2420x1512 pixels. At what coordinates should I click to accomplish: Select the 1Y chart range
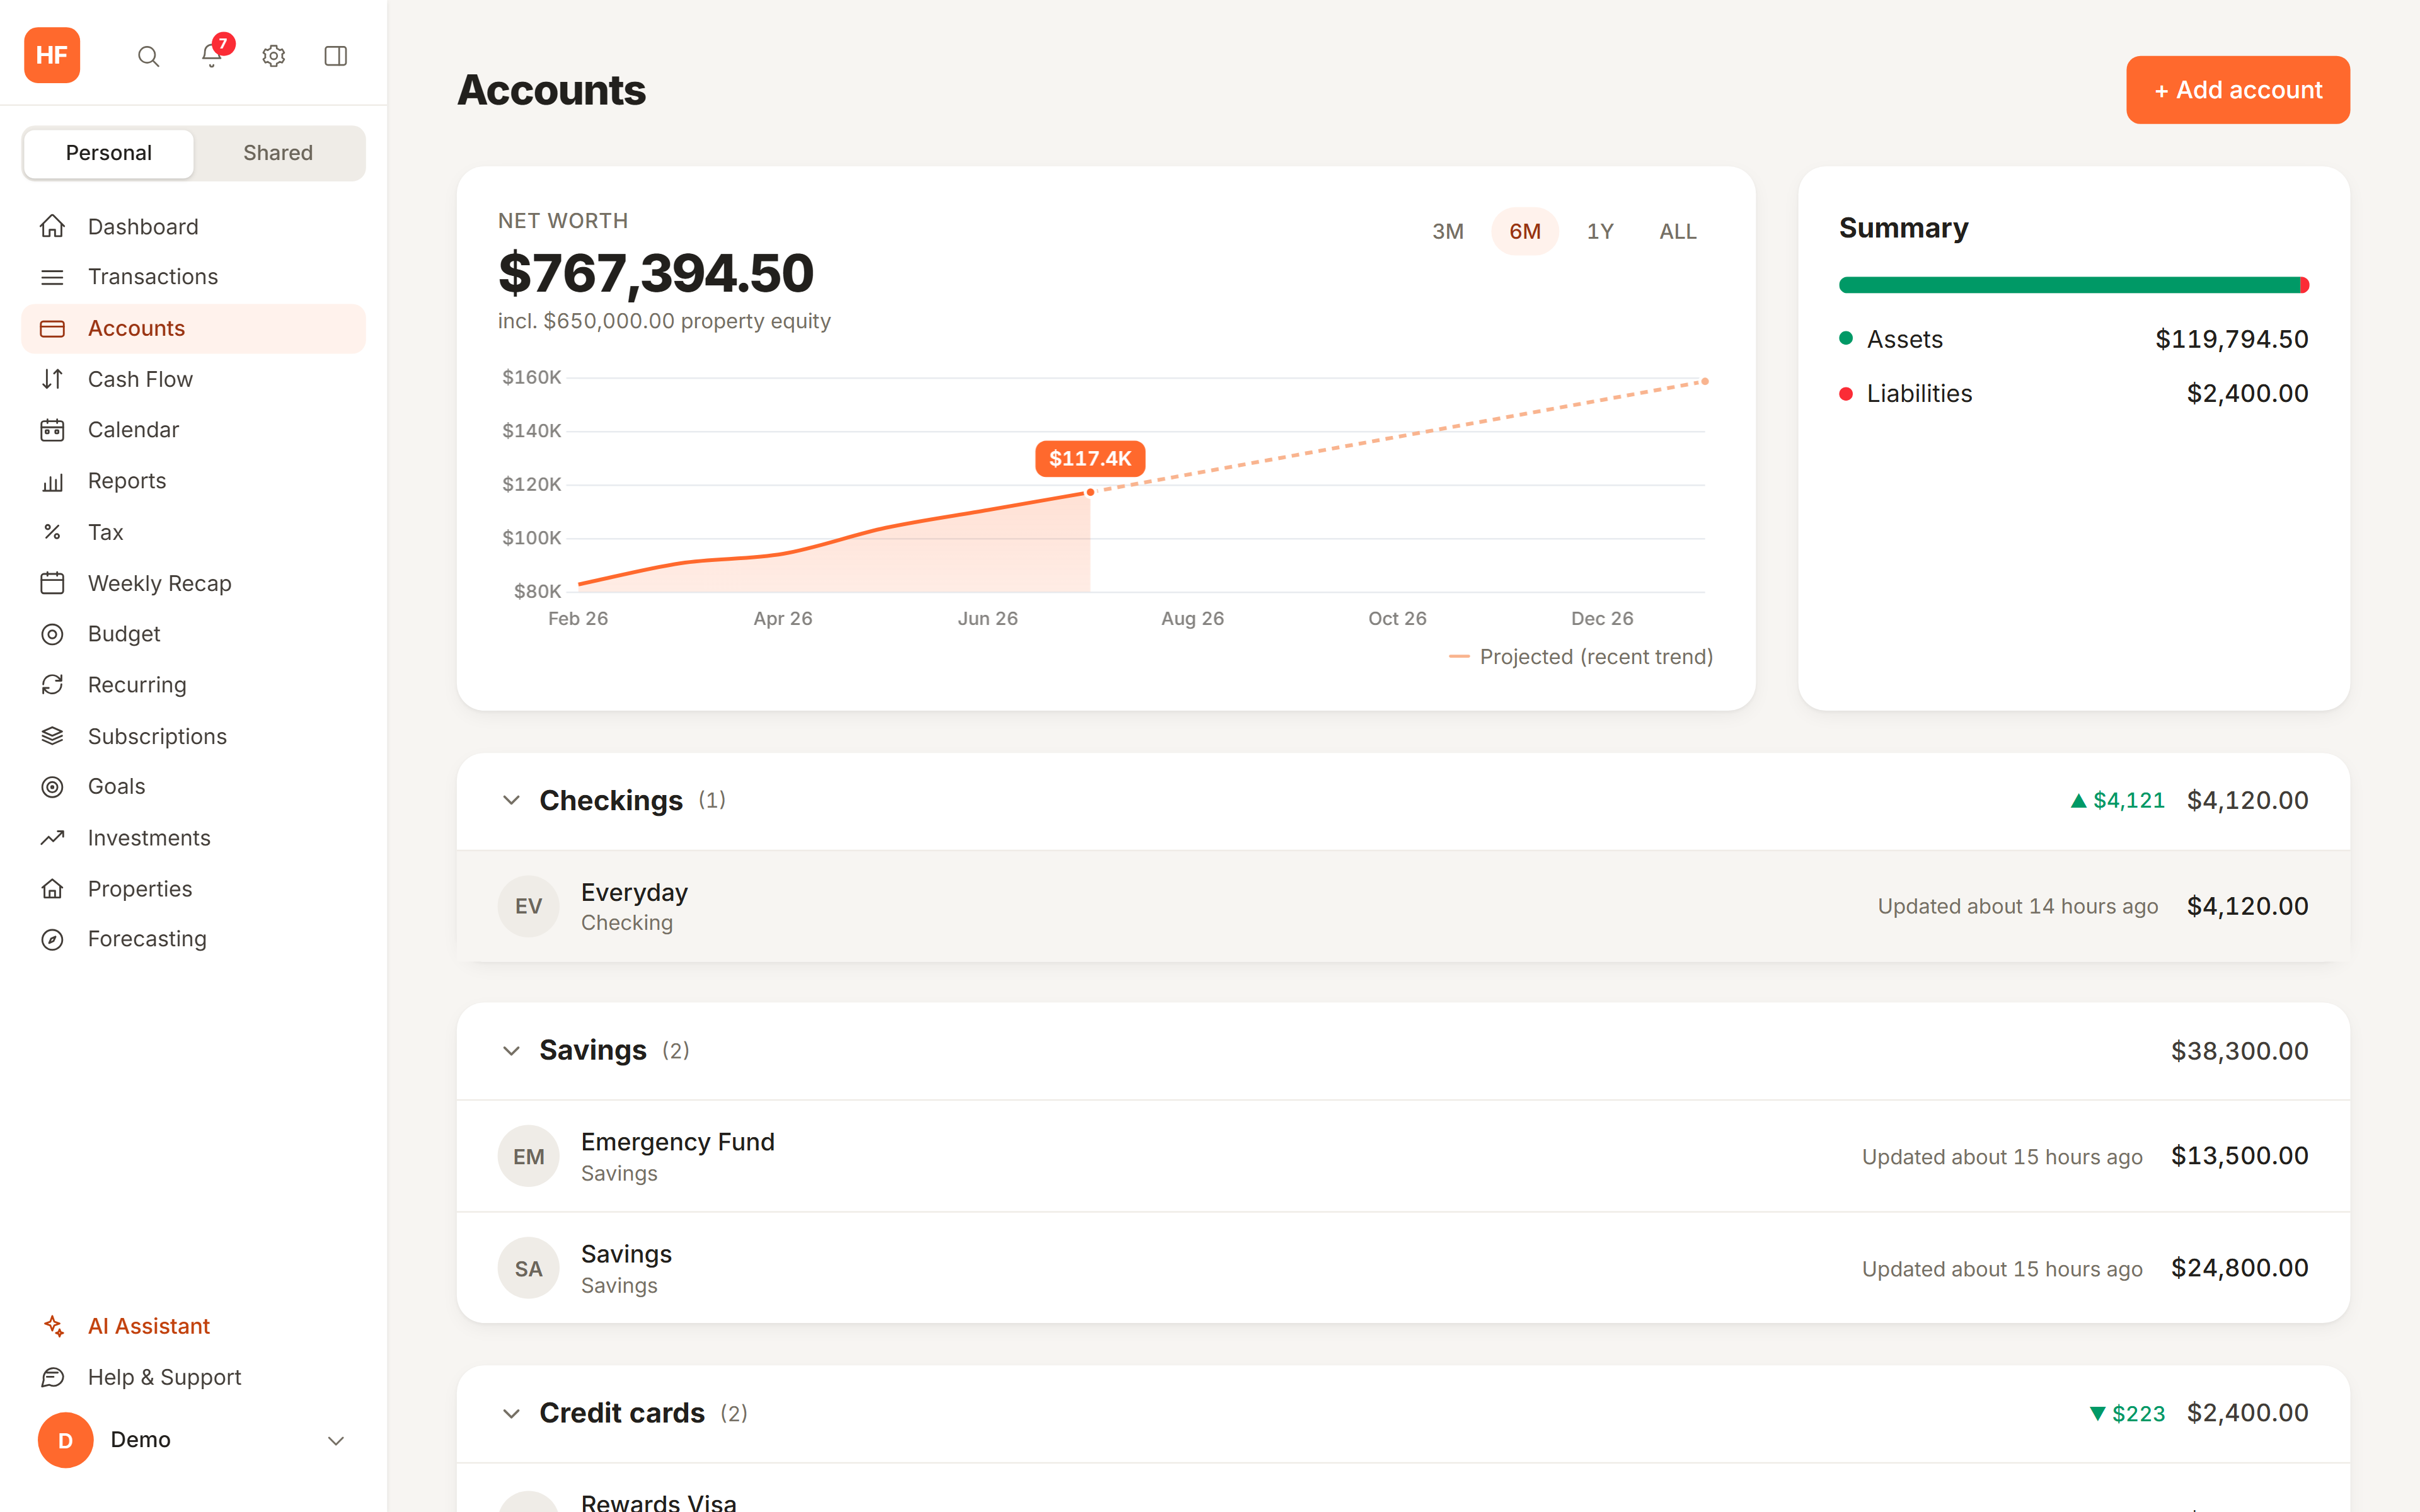click(x=1600, y=231)
